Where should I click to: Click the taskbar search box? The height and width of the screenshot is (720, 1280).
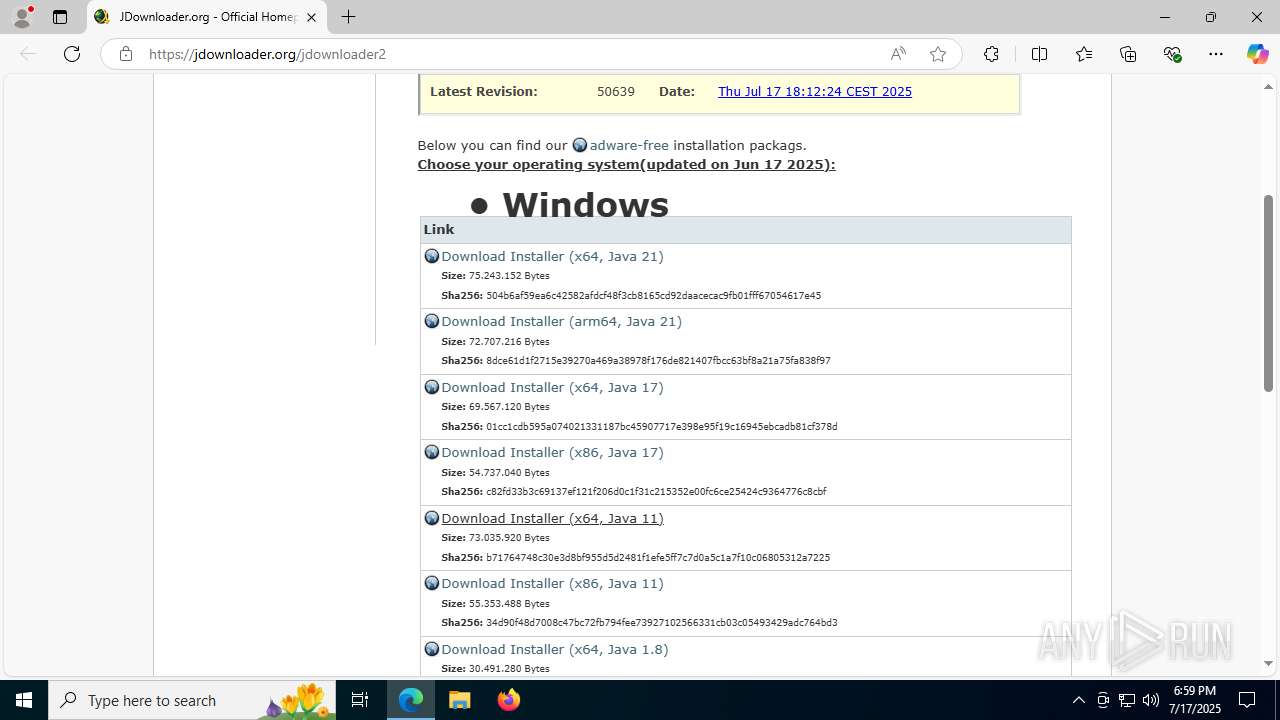coord(192,700)
